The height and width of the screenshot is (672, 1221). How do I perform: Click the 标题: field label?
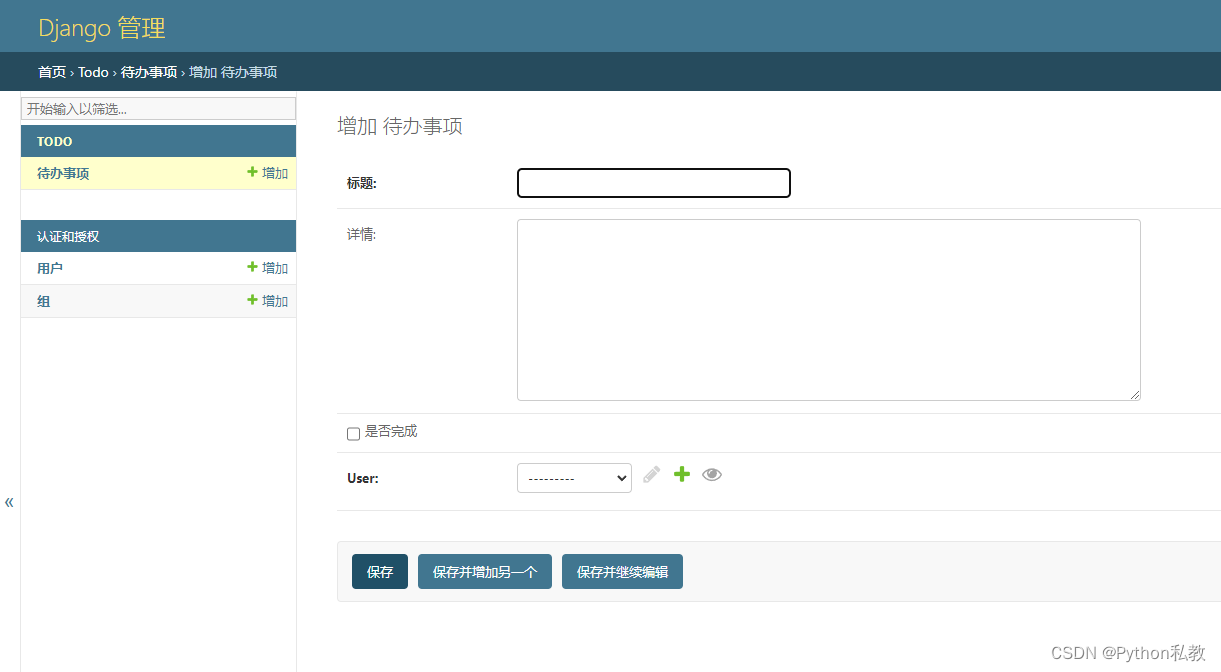pyautogui.click(x=362, y=183)
